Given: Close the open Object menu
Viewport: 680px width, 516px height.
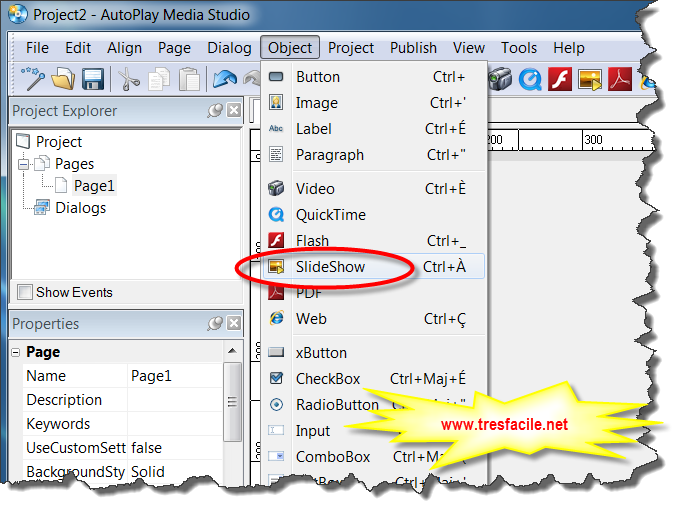Looking at the screenshot, I should coord(290,48).
